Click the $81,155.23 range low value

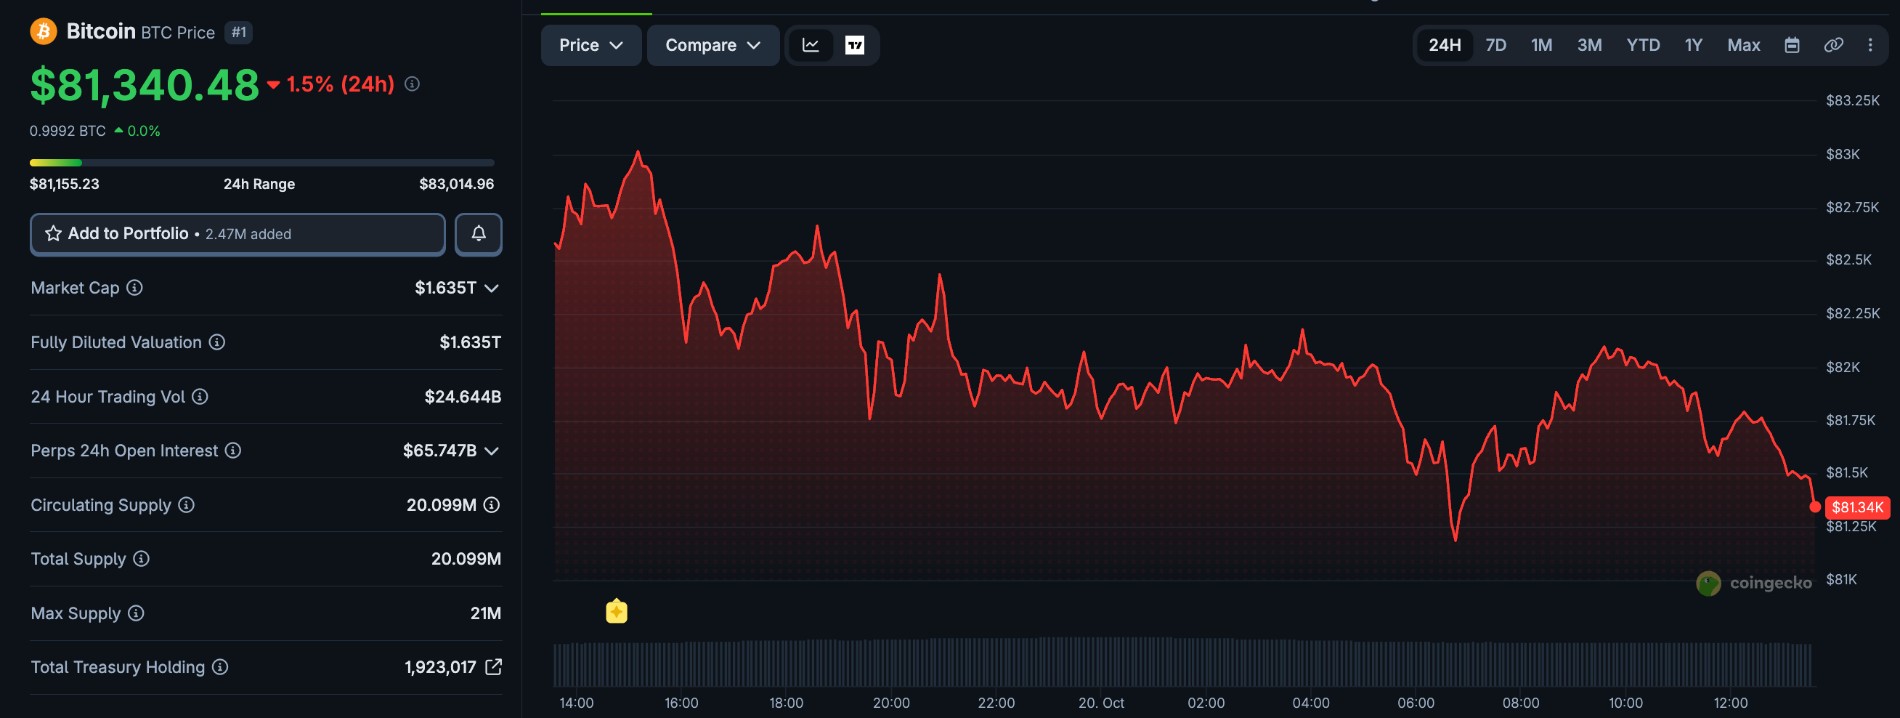(65, 184)
